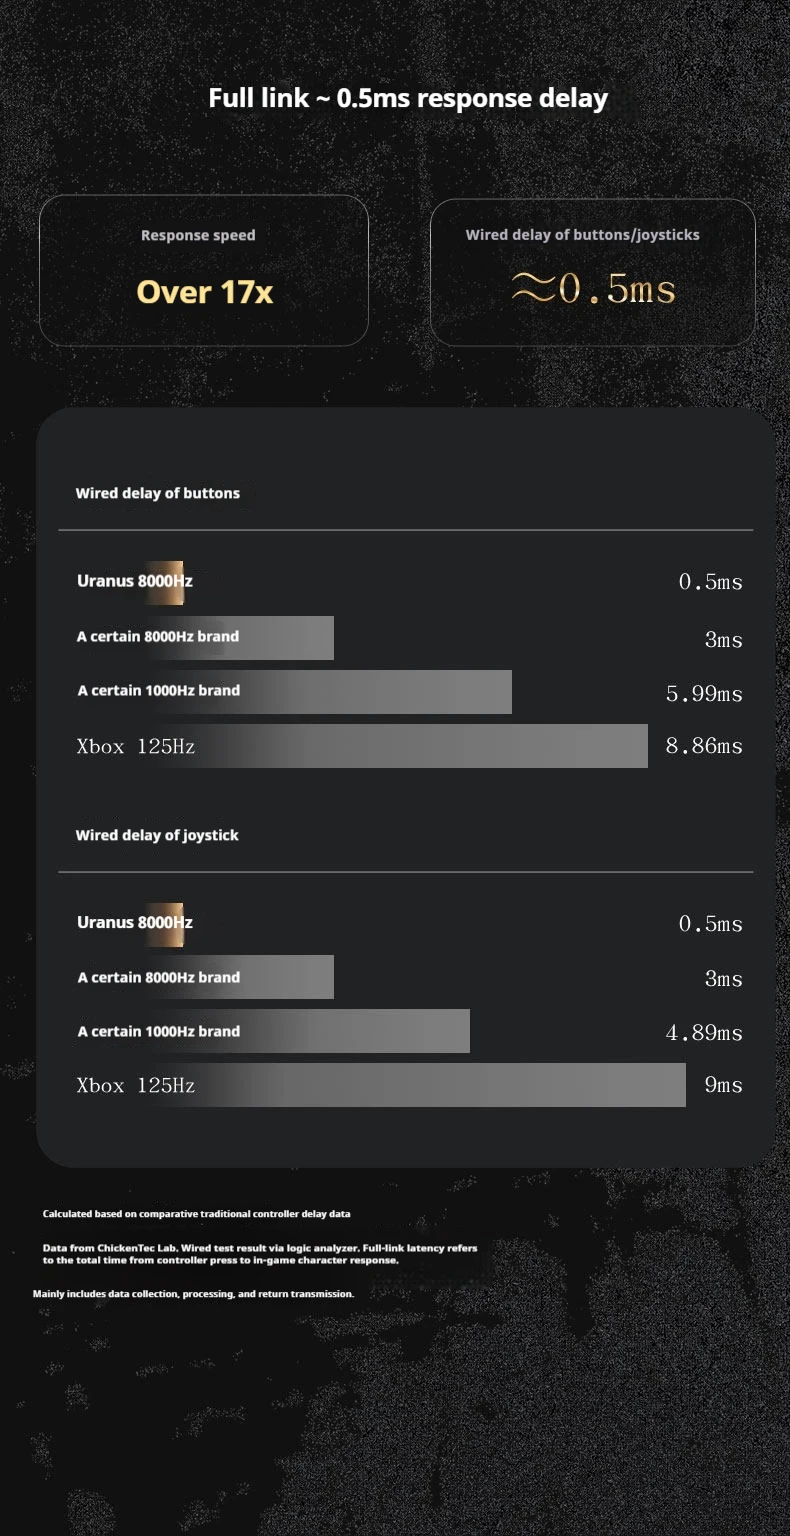Image resolution: width=790 pixels, height=1536 pixels.
Task: Click 'A certain 1000Hz brand' bar in buttons chart
Action: point(294,692)
